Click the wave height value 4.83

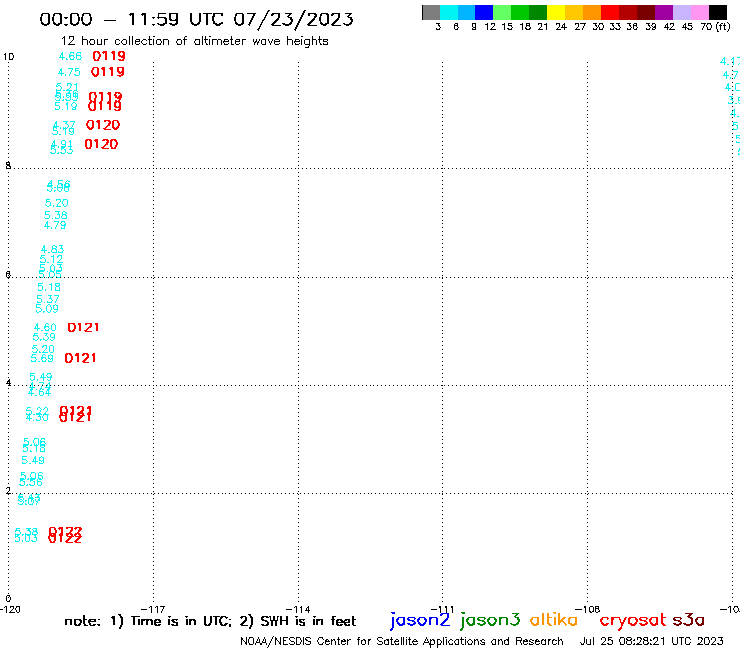[x=52, y=249]
